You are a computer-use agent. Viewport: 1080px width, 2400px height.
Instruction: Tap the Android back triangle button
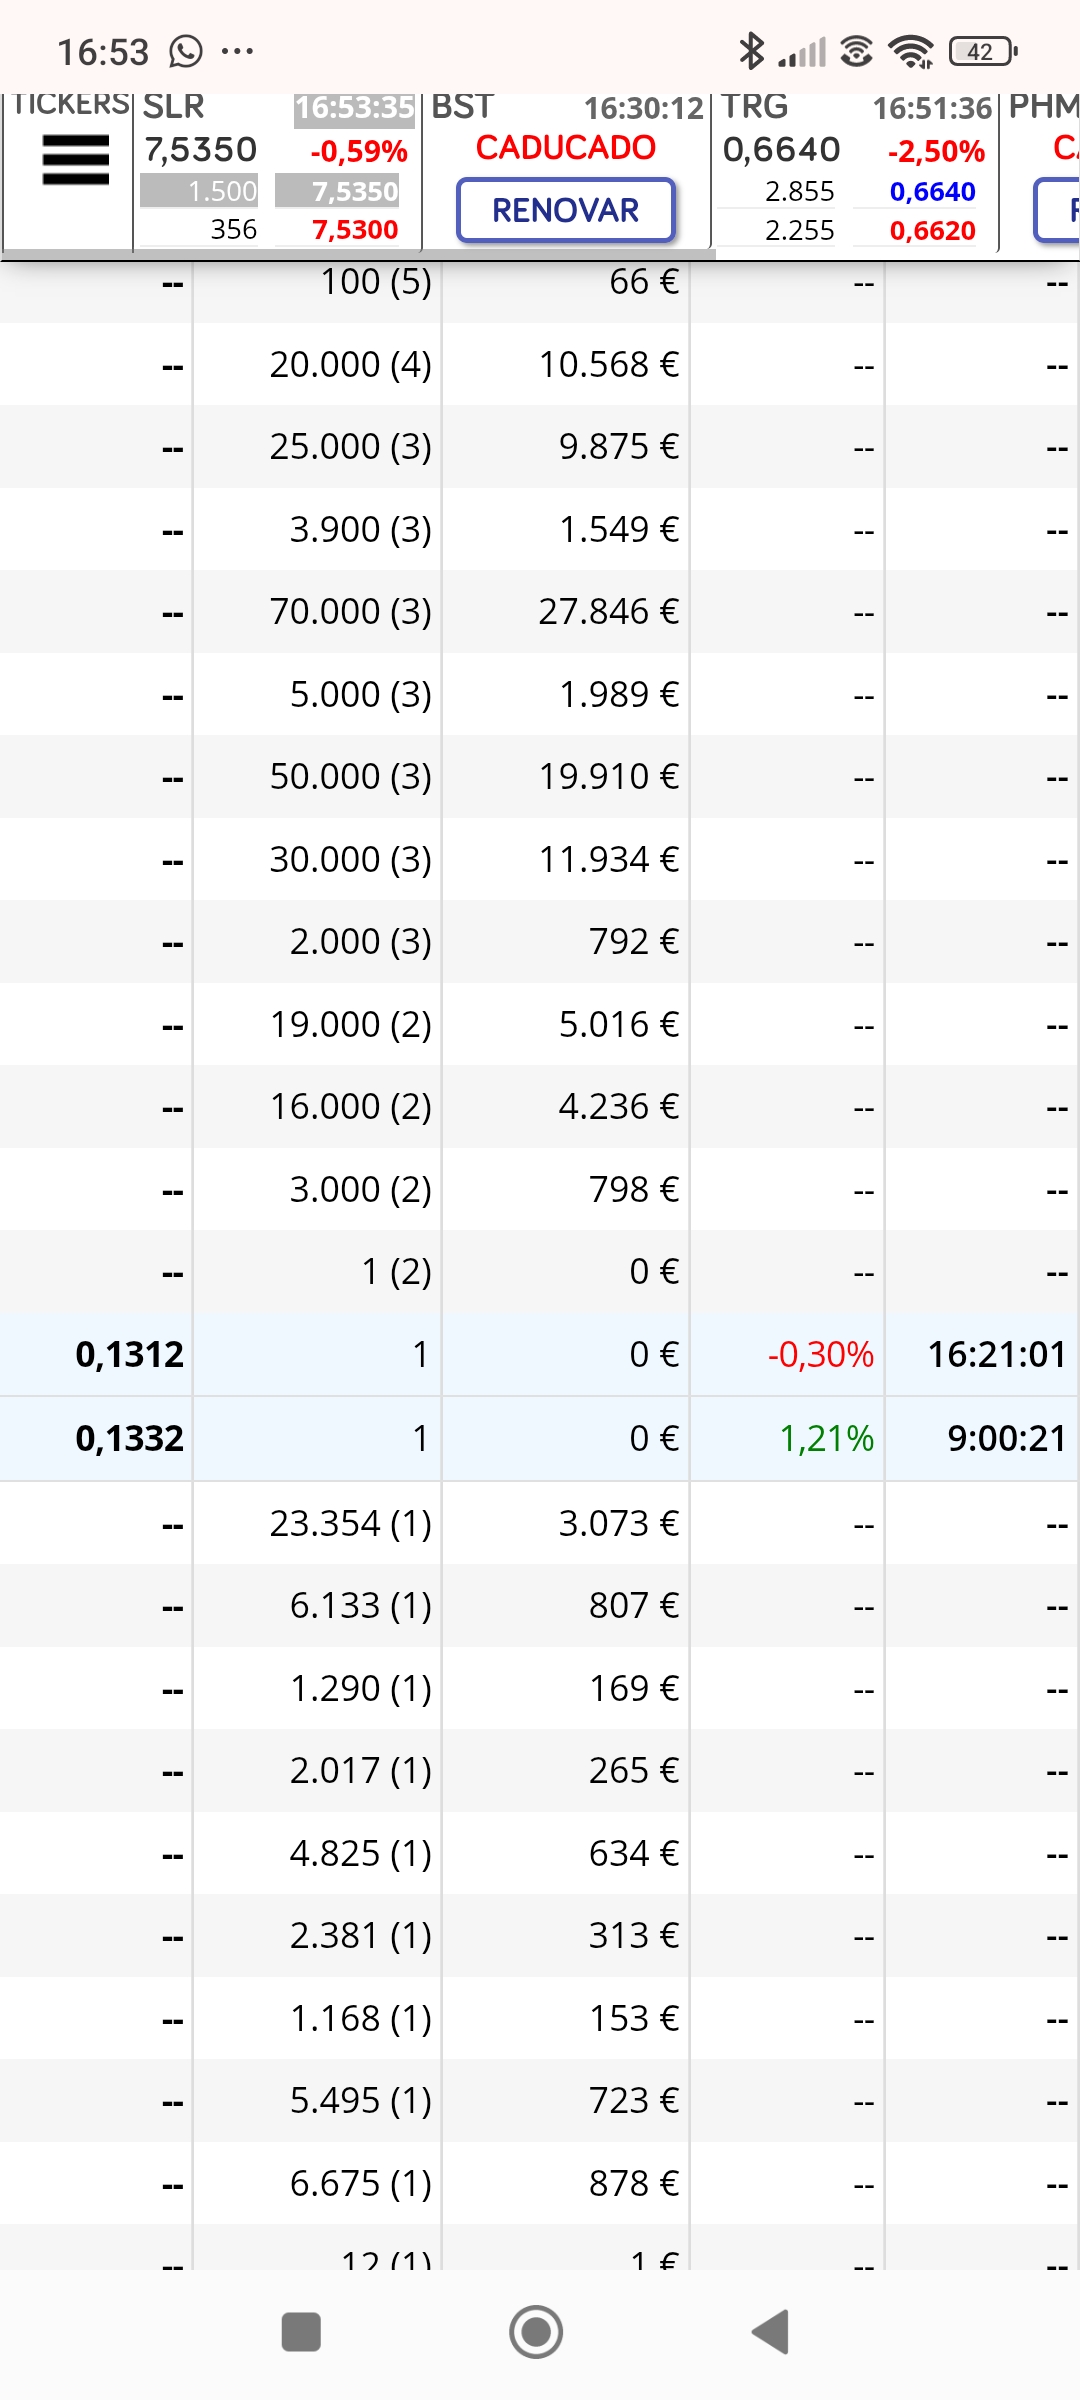[771, 2332]
